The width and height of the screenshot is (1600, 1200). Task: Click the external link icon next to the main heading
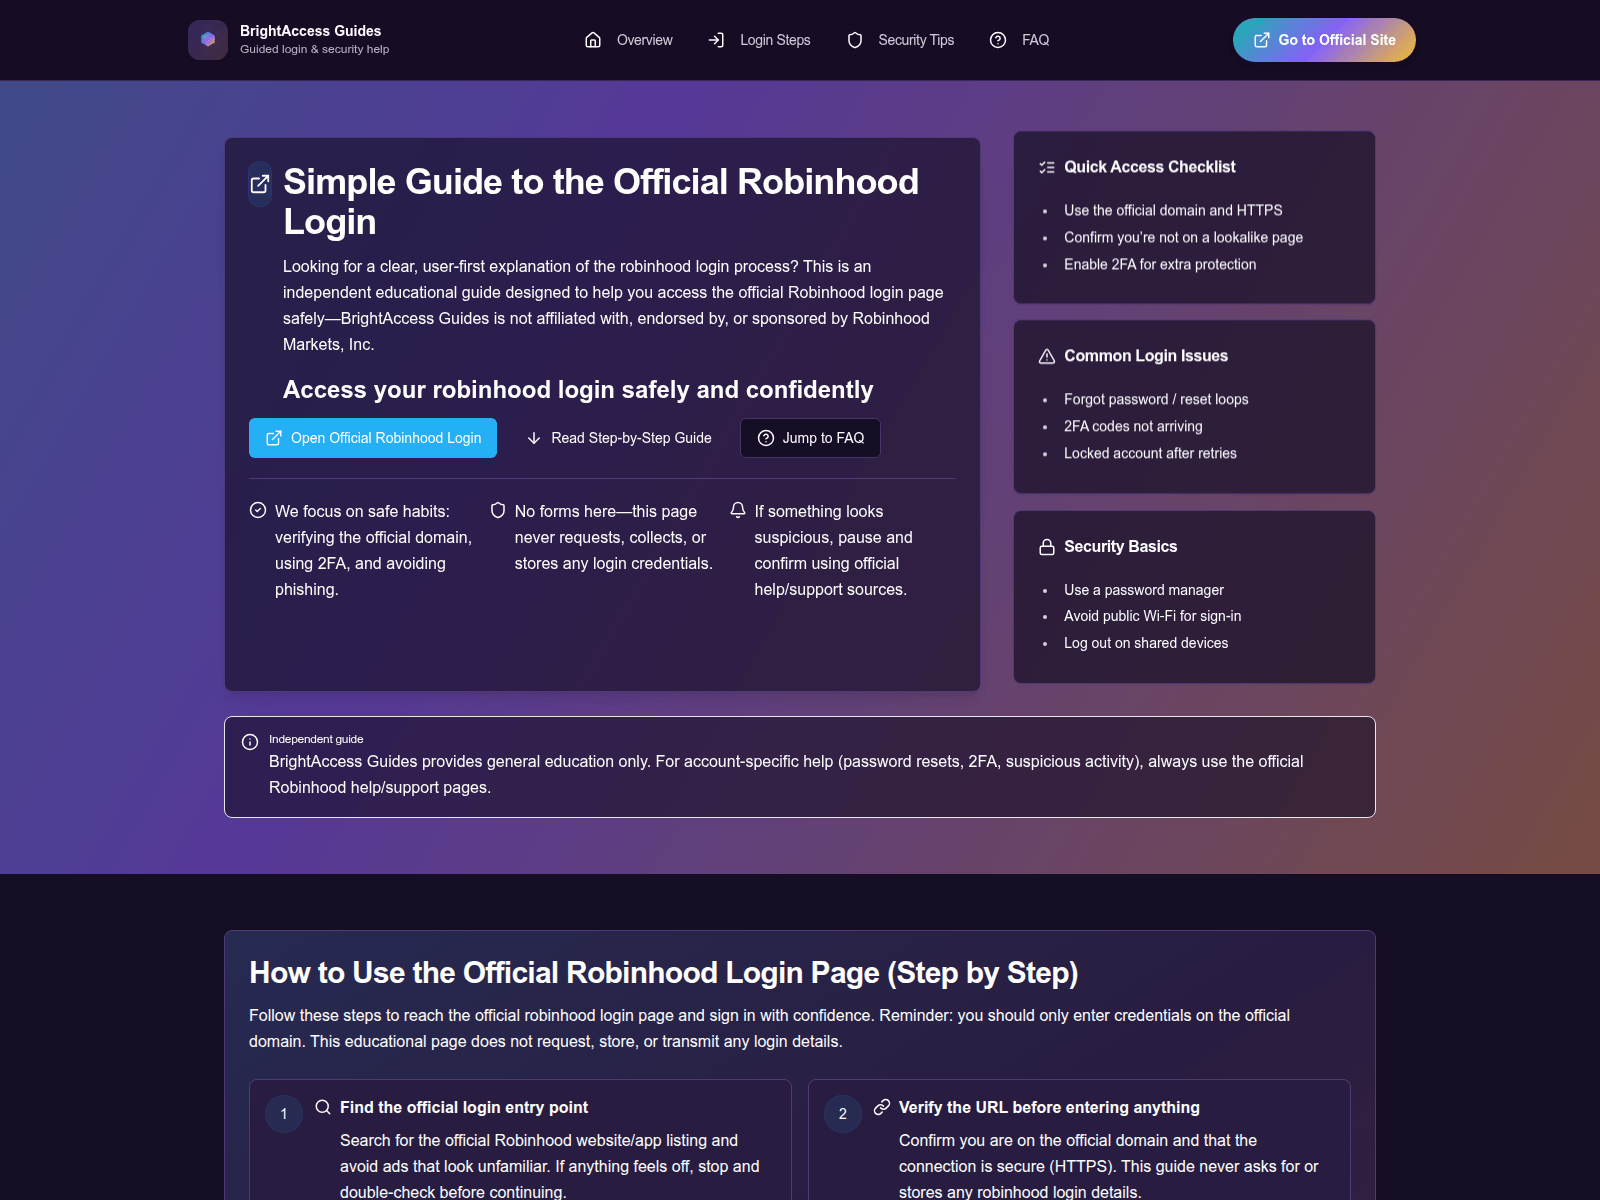(x=260, y=184)
